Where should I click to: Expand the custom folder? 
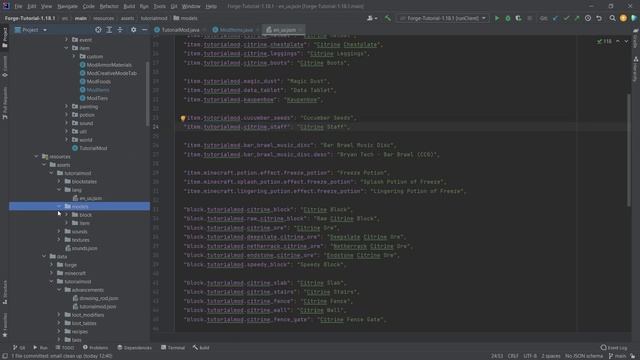pyautogui.click(x=74, y=56)
